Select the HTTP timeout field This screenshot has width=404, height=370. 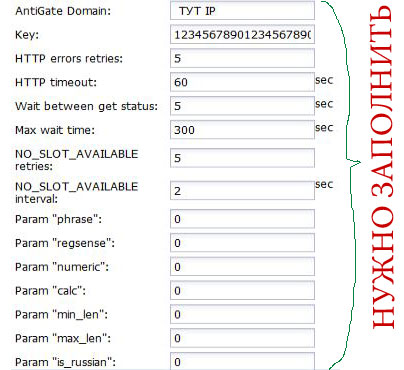[x=242, y=82]
